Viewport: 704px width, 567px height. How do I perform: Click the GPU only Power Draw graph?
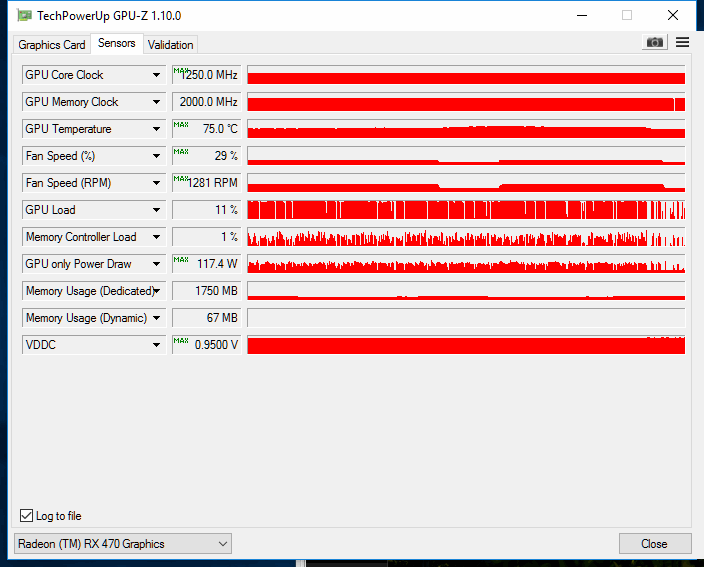pyautogui.click(x=466, y=264)
